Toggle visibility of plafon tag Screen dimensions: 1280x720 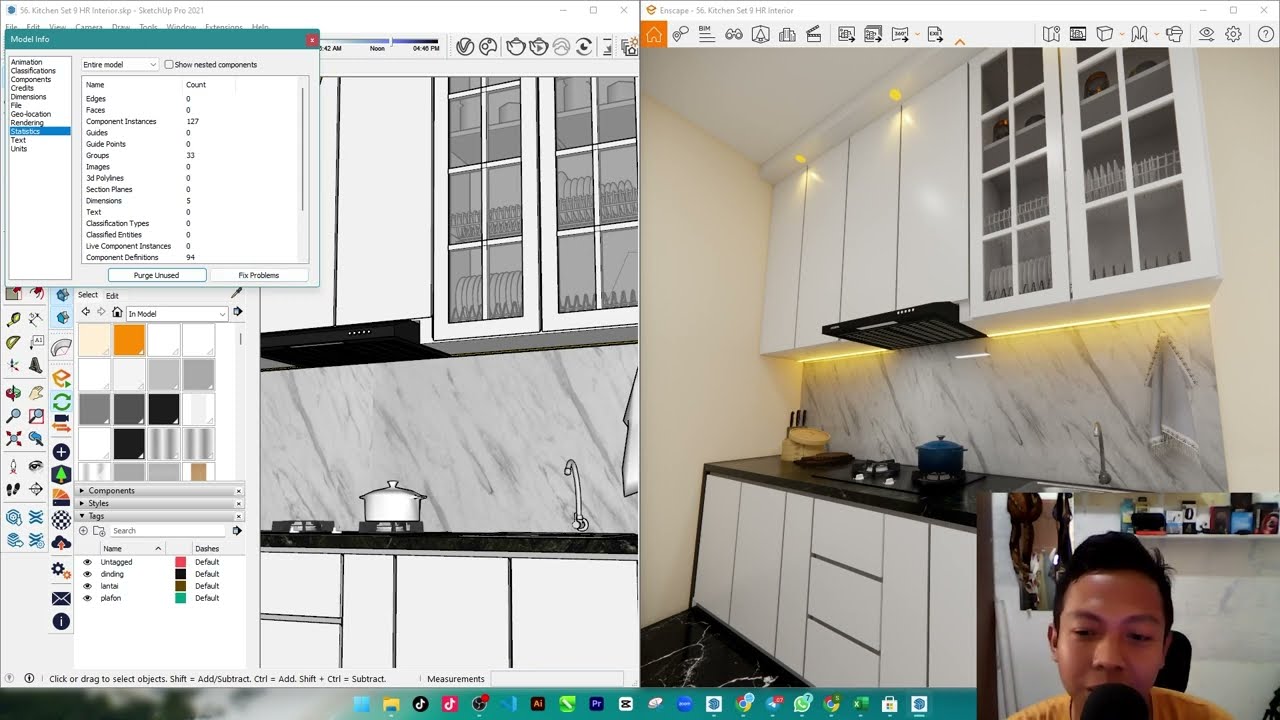87,598
